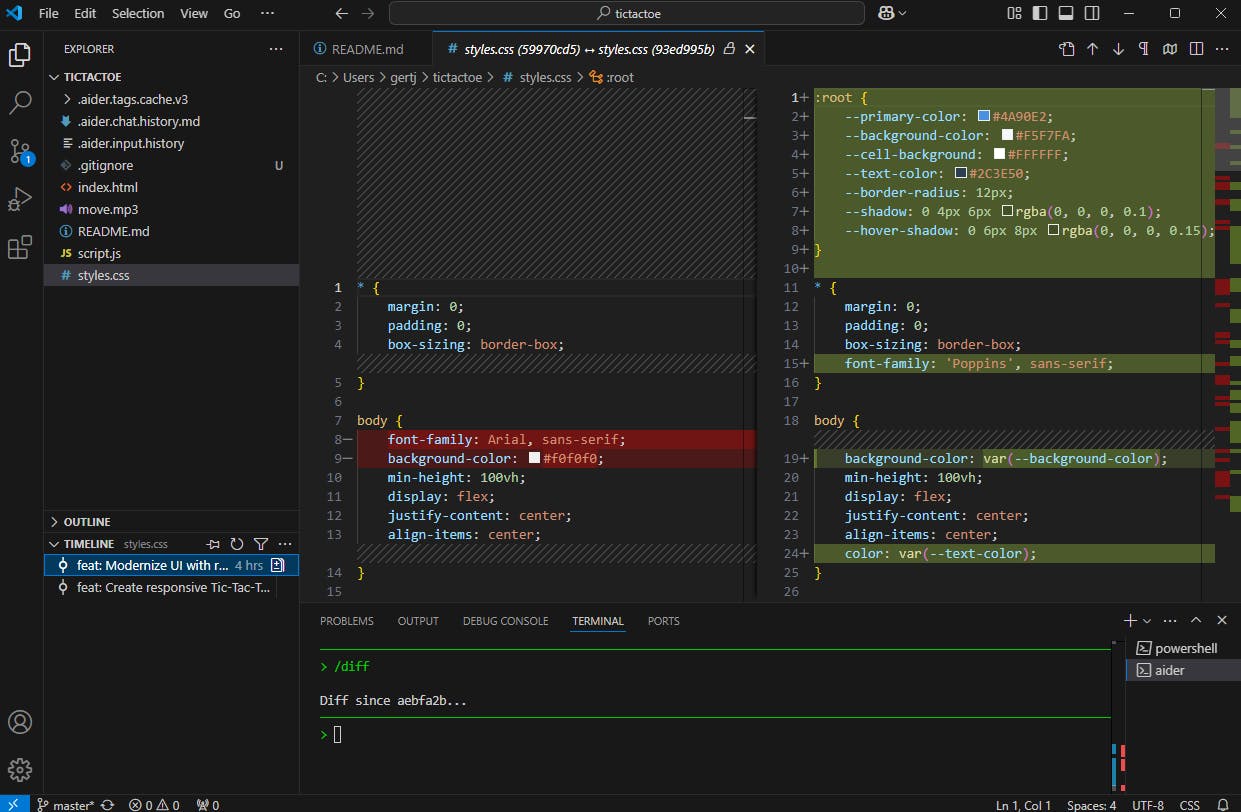This screenshot has height=812, width=1241.
Task: Go to next change arrow in diff toolbar
Action: coord(1118,49)
